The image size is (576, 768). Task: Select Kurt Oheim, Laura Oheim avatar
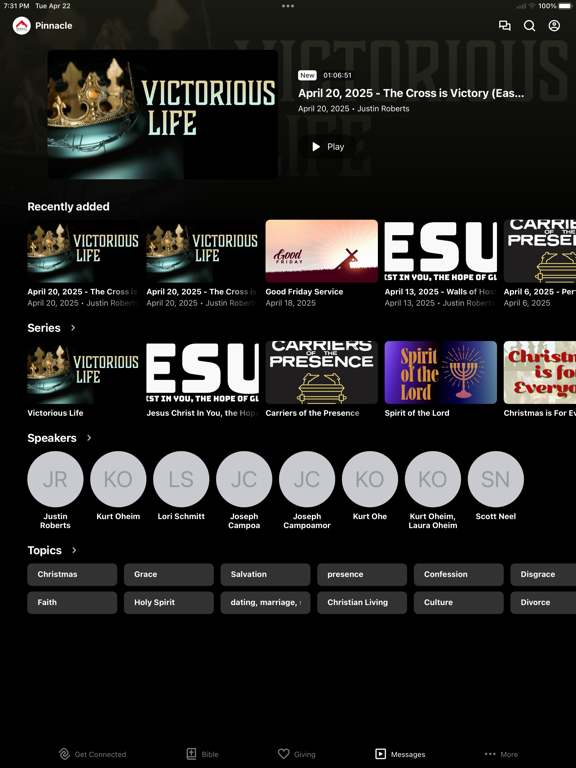(433, 479)
